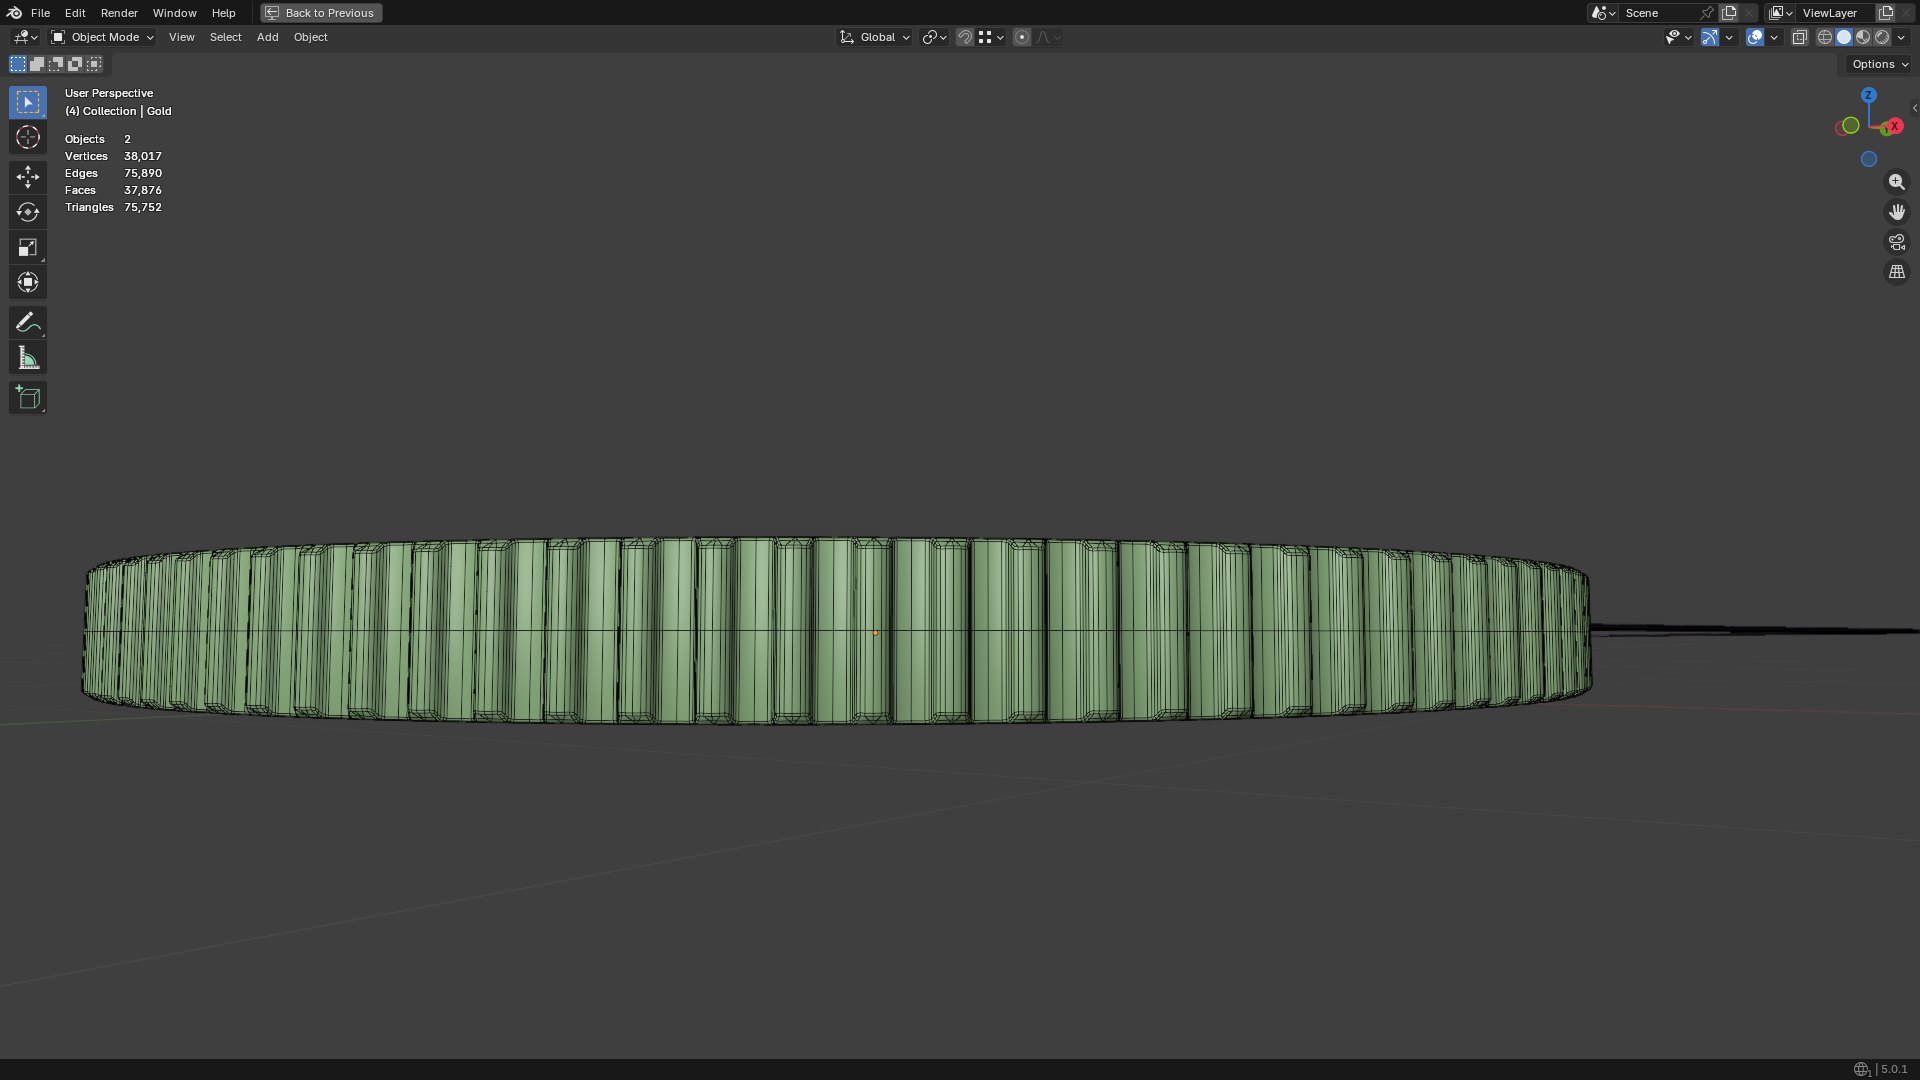Select the Scale tool

[28, 247]
